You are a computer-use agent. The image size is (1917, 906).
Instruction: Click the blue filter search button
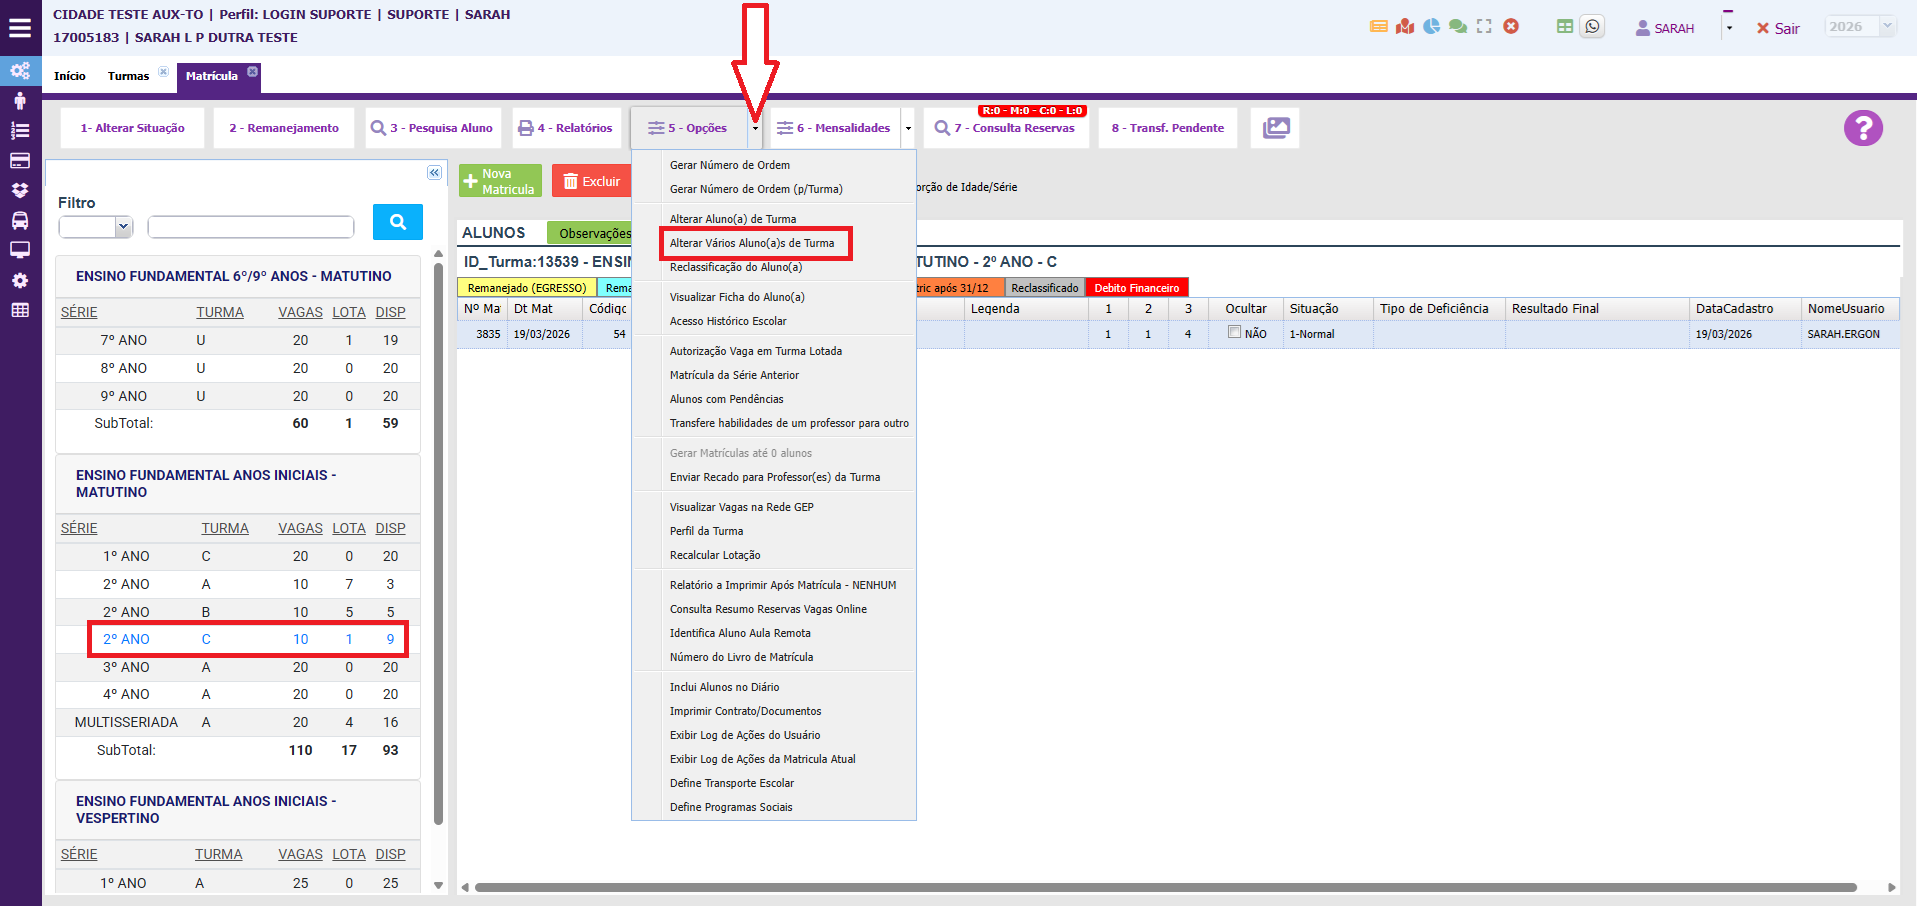point(397,222)
